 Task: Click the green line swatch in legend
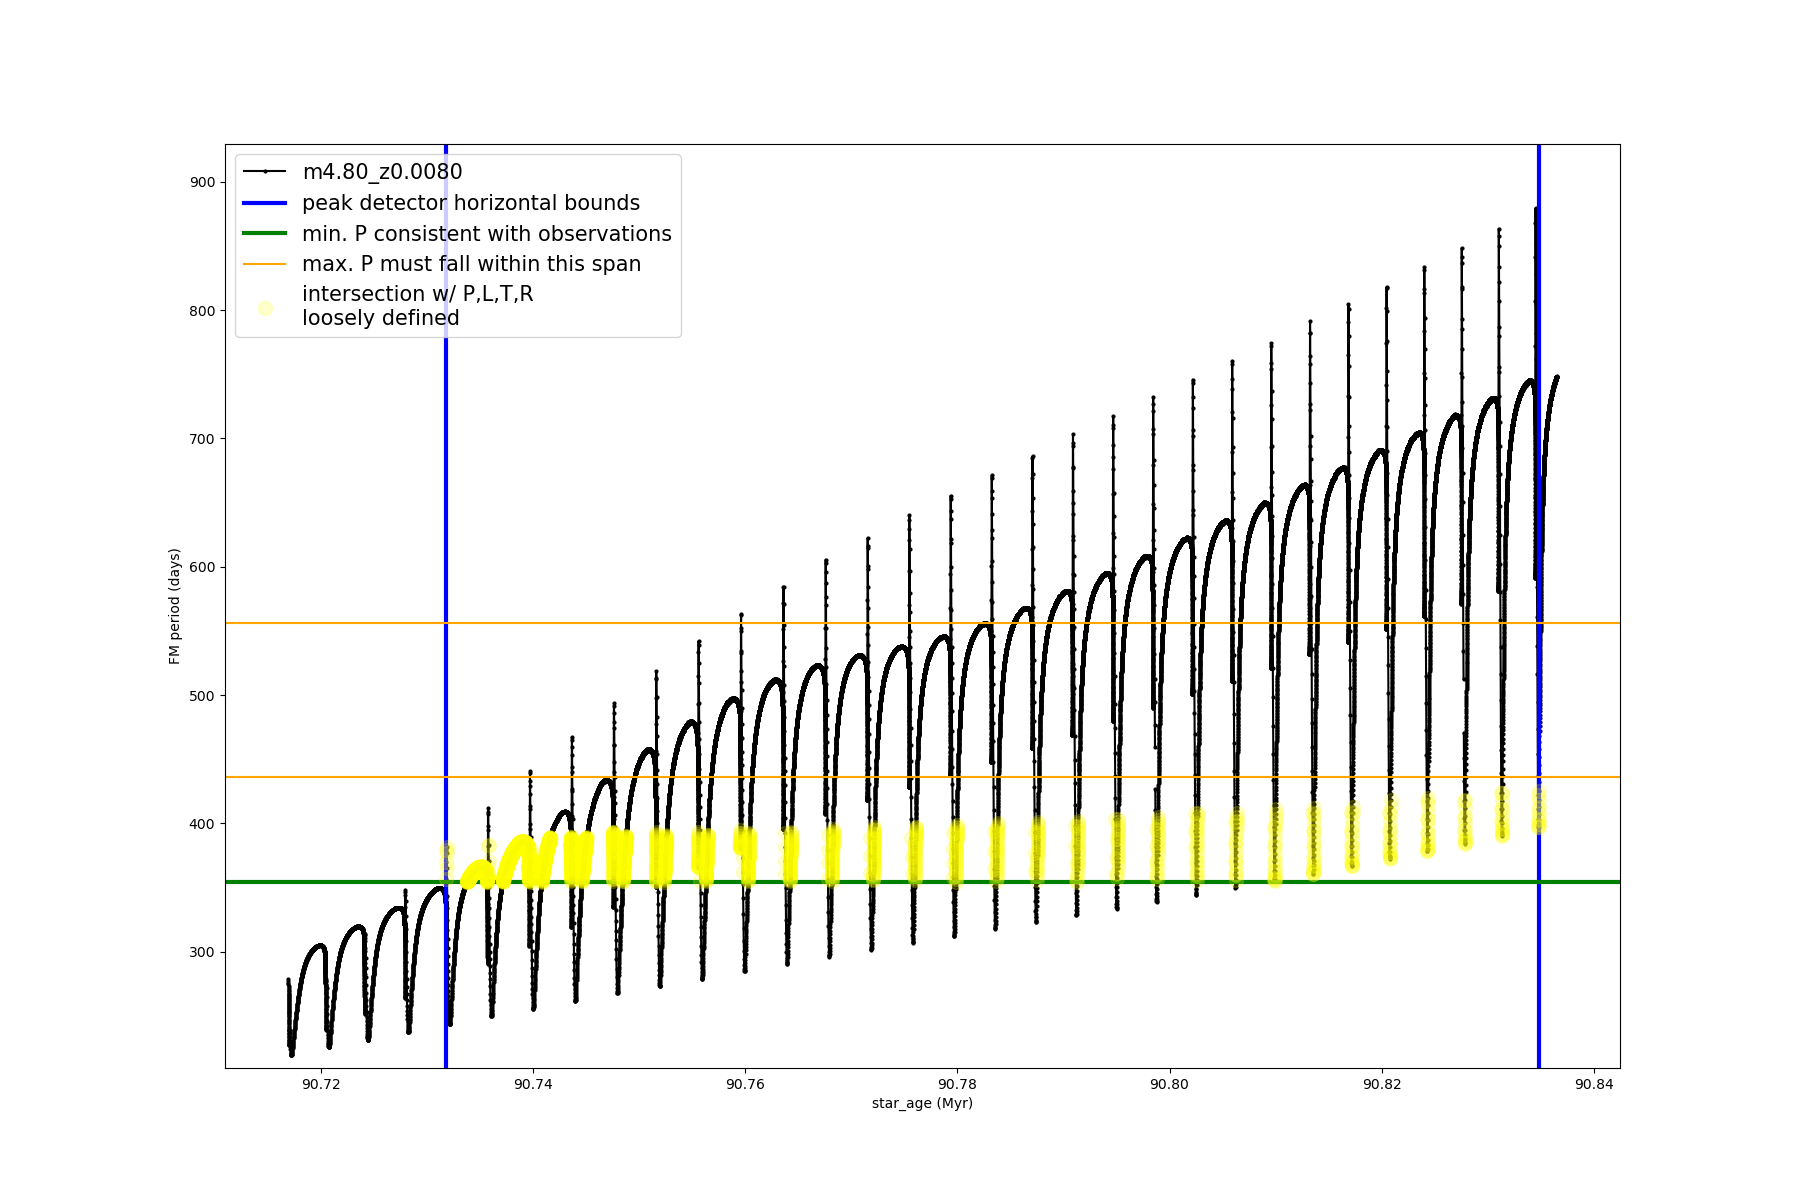265,234
